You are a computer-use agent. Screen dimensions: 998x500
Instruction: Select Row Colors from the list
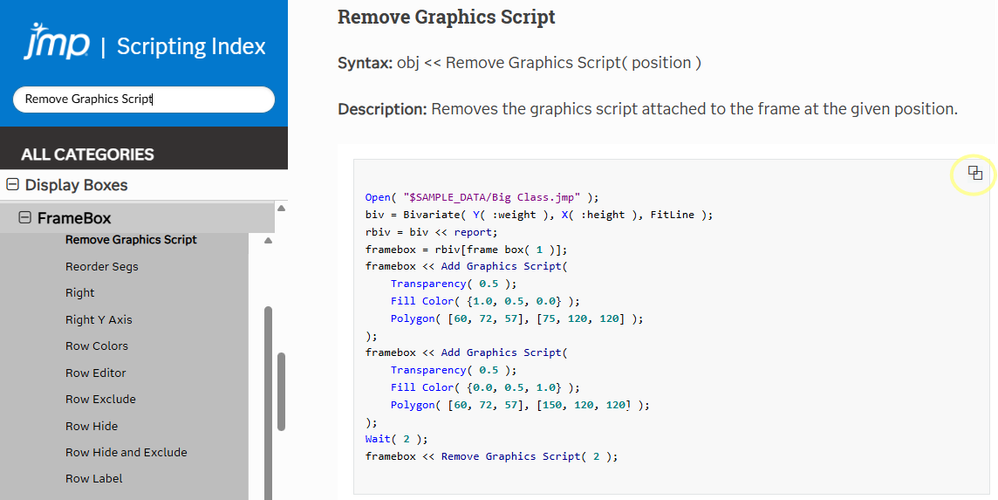(x=97, y=346)
